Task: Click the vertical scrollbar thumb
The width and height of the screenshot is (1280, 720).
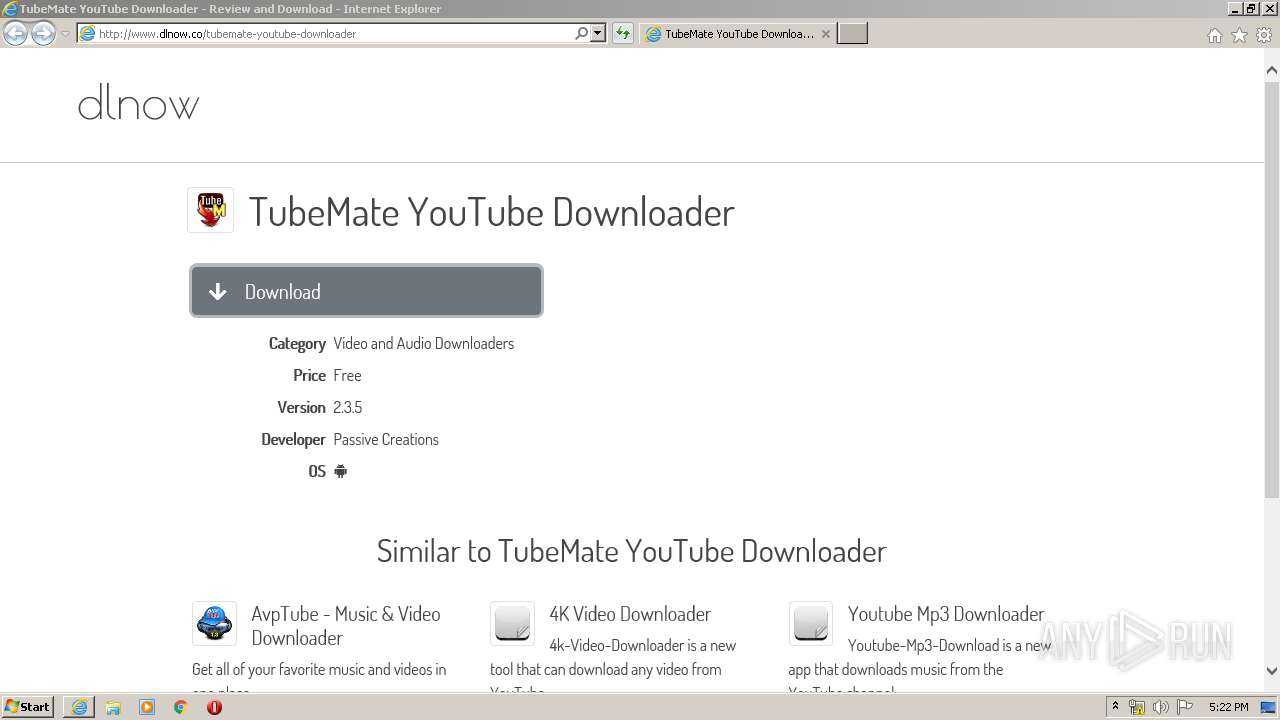Action: coord(1272,290)
